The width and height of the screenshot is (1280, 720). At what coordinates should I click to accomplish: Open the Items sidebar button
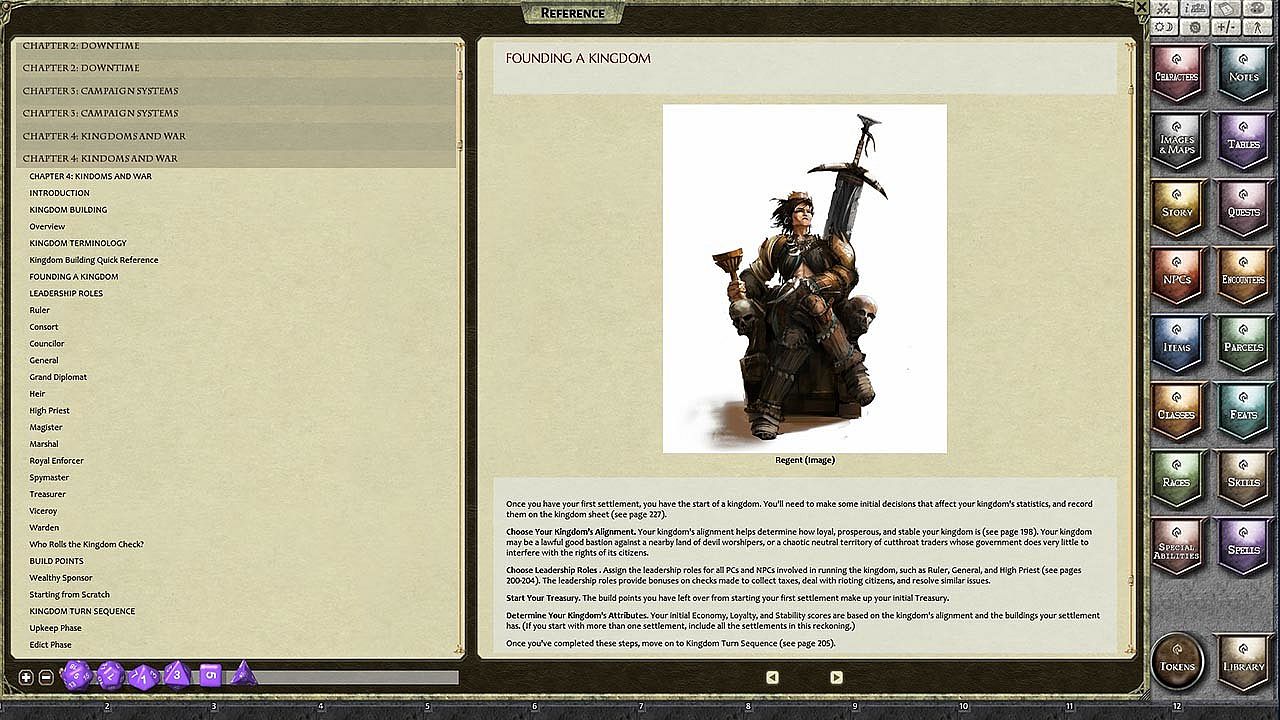tap(1177, 343)
